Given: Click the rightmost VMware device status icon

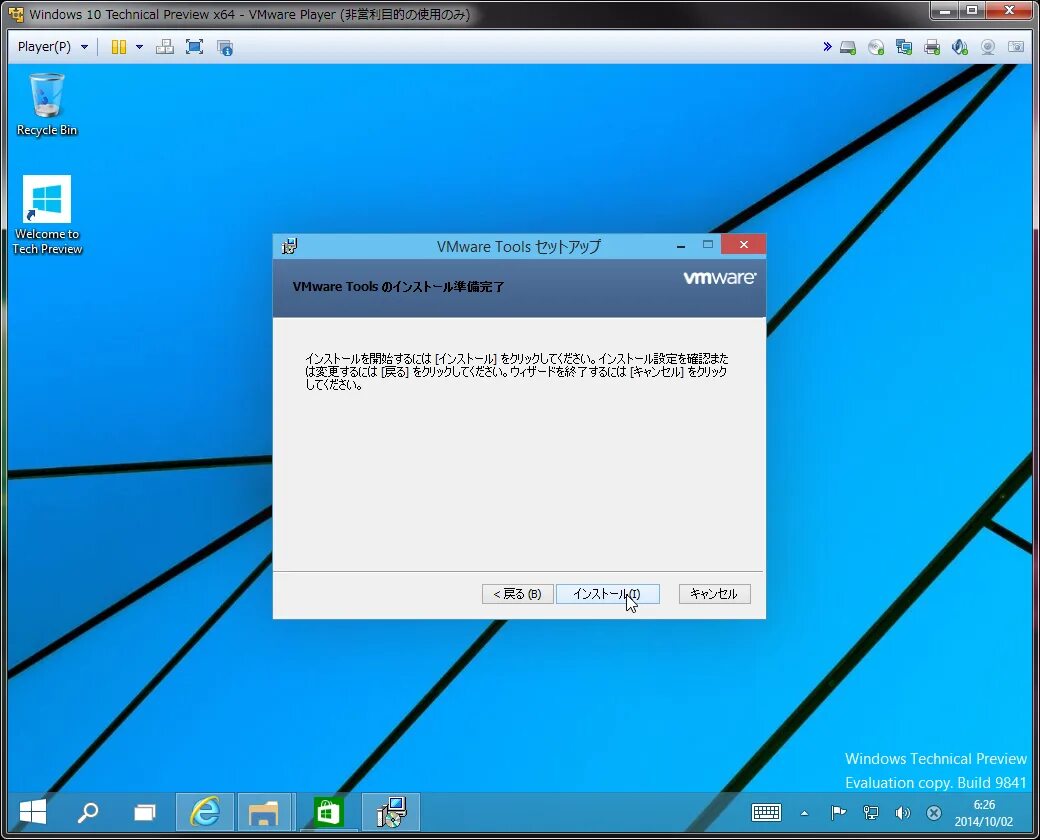Looking at the screenshot, I should (1015, 47).
